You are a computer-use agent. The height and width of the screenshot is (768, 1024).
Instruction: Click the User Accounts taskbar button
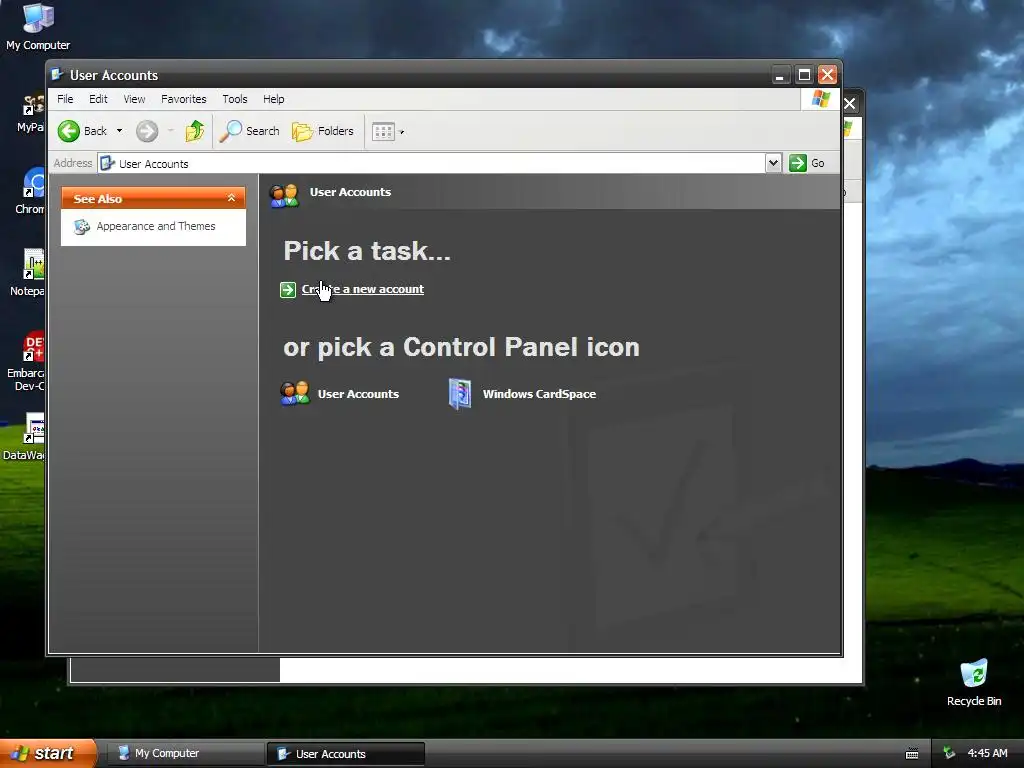point(345,754)
